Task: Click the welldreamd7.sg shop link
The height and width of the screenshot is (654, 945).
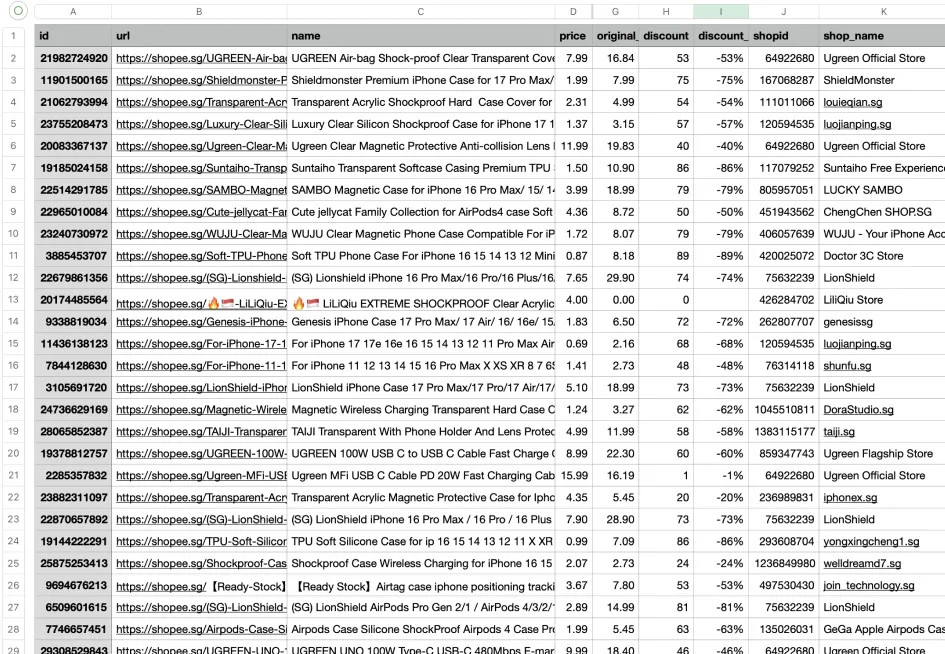Action: tap(861, 563)
